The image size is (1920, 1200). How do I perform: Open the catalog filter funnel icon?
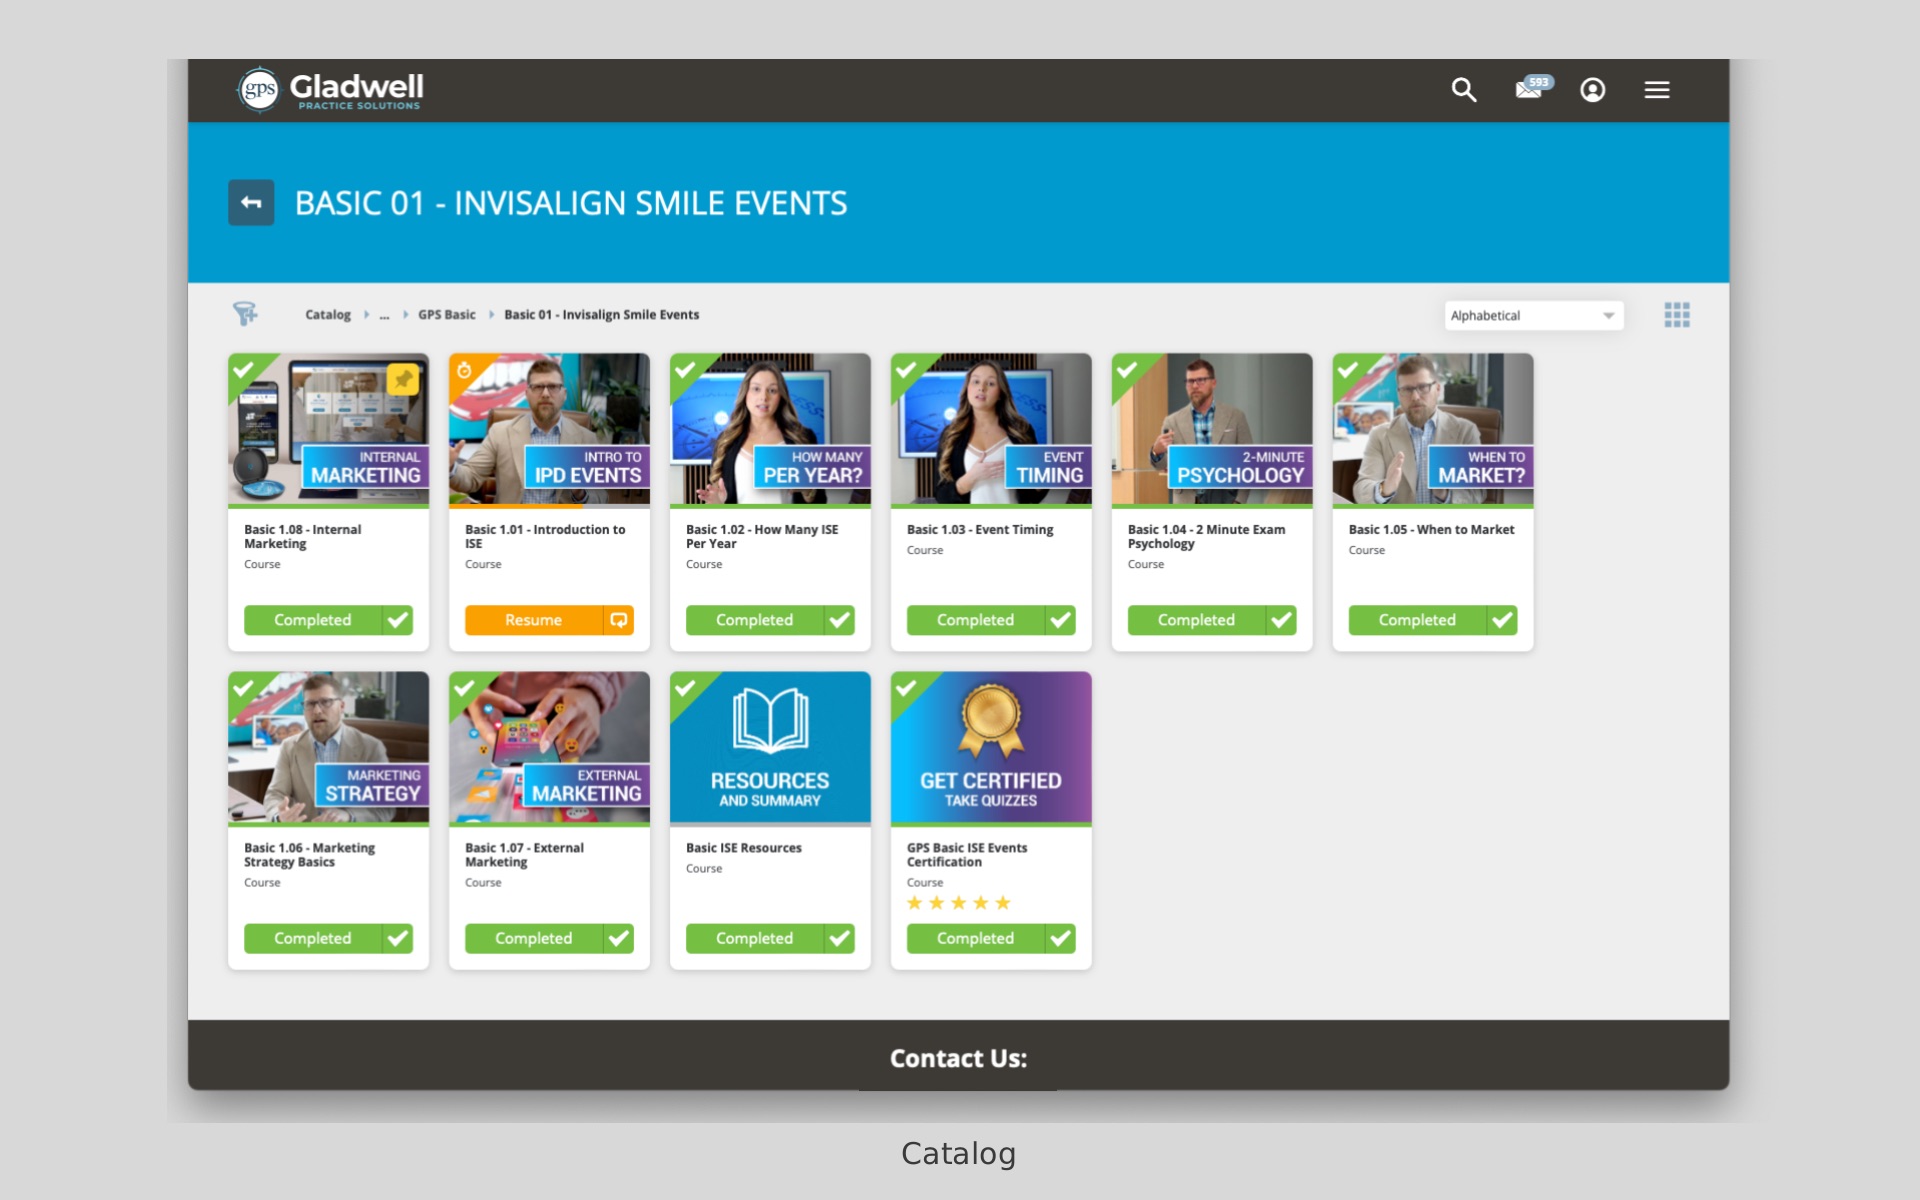coord(245,314)
